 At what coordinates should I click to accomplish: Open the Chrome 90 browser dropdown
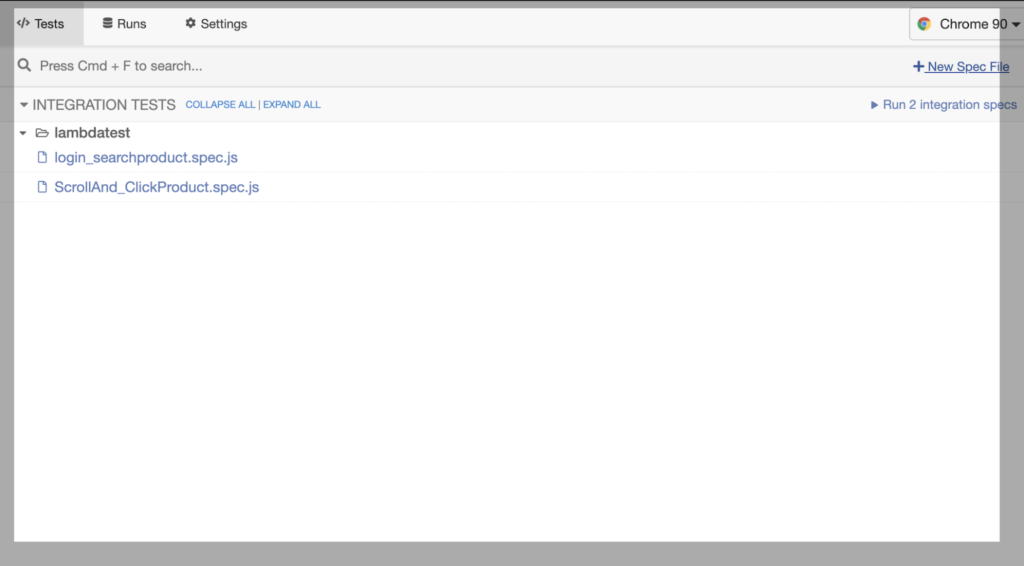(x=968, y=24)
